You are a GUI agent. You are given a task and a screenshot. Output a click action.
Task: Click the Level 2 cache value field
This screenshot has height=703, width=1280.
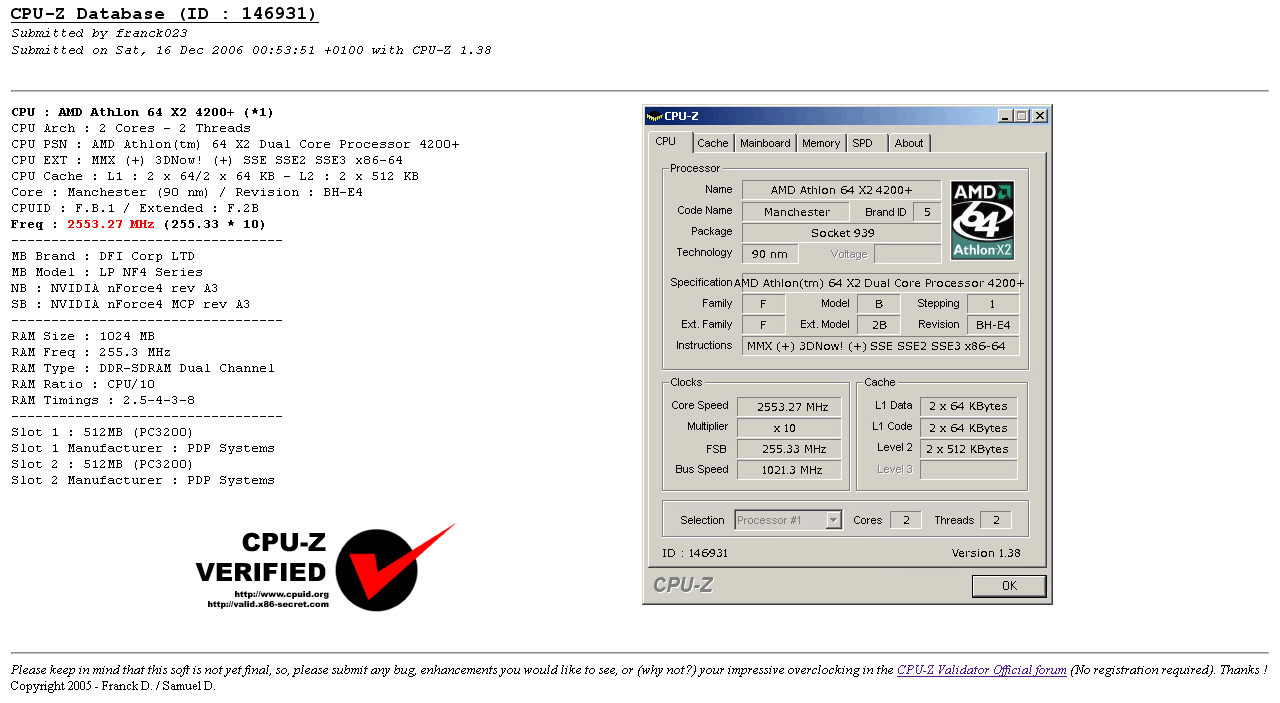(968, 449)
